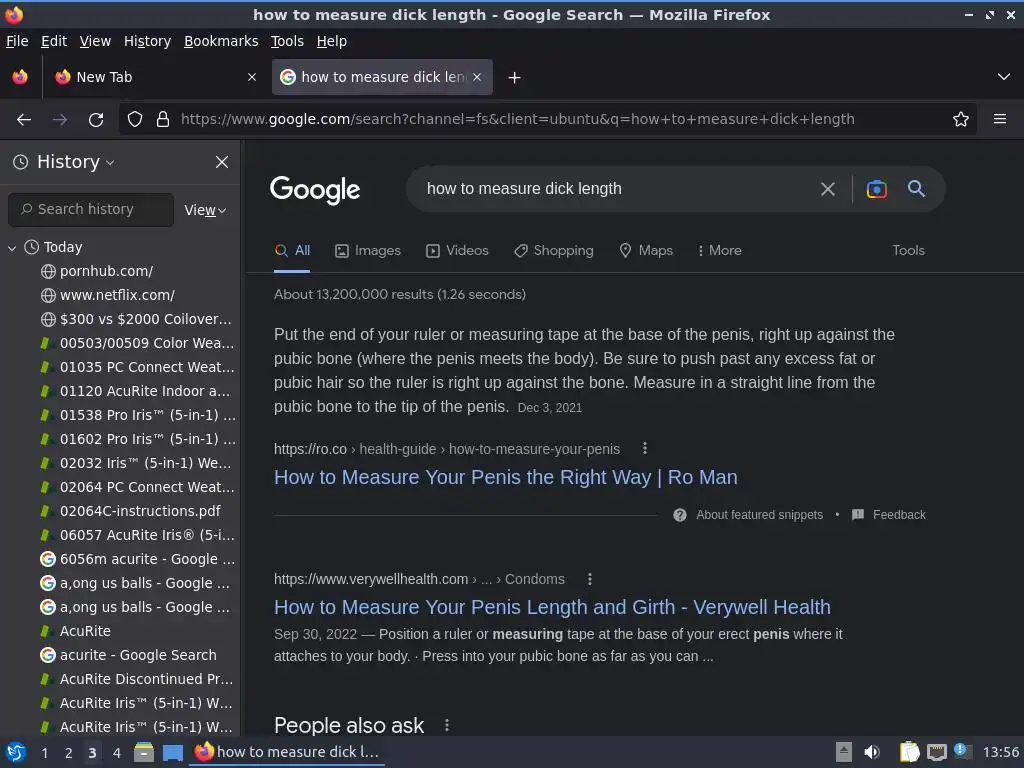Close the Google search tab
This screenshot has height=768, width=1024.
click(x=477, y=77)
